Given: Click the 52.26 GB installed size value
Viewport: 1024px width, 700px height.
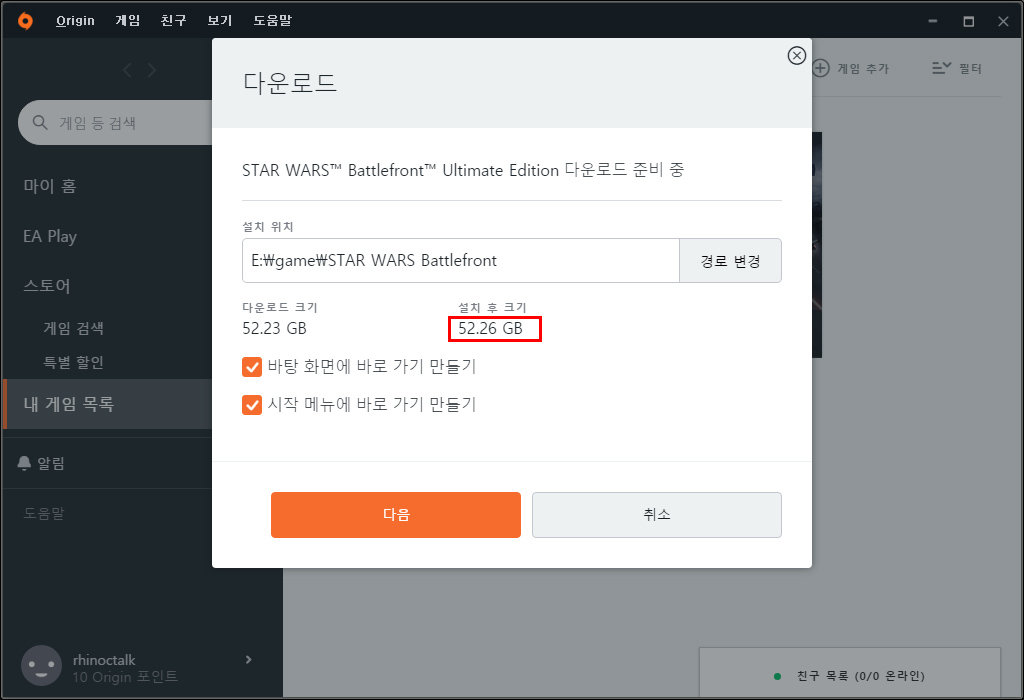Looking at the screenshot, I should [490, 328].
